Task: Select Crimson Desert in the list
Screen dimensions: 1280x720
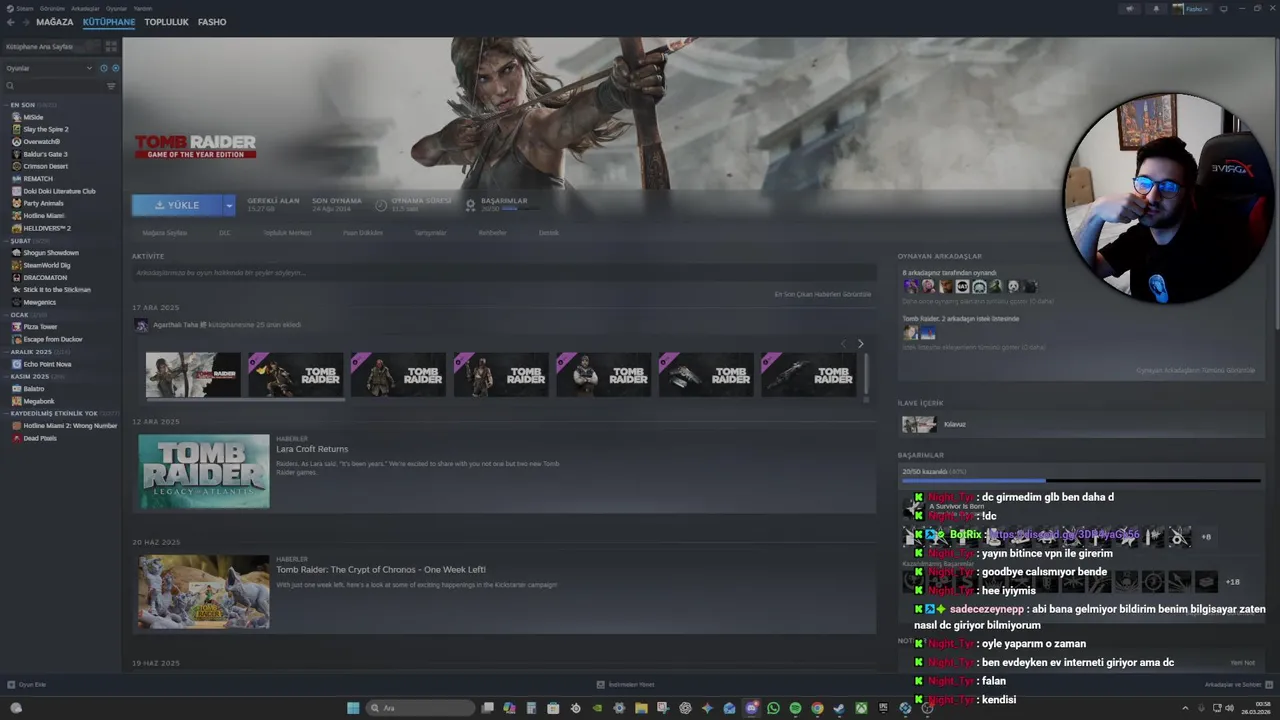Action: [45, 166]
